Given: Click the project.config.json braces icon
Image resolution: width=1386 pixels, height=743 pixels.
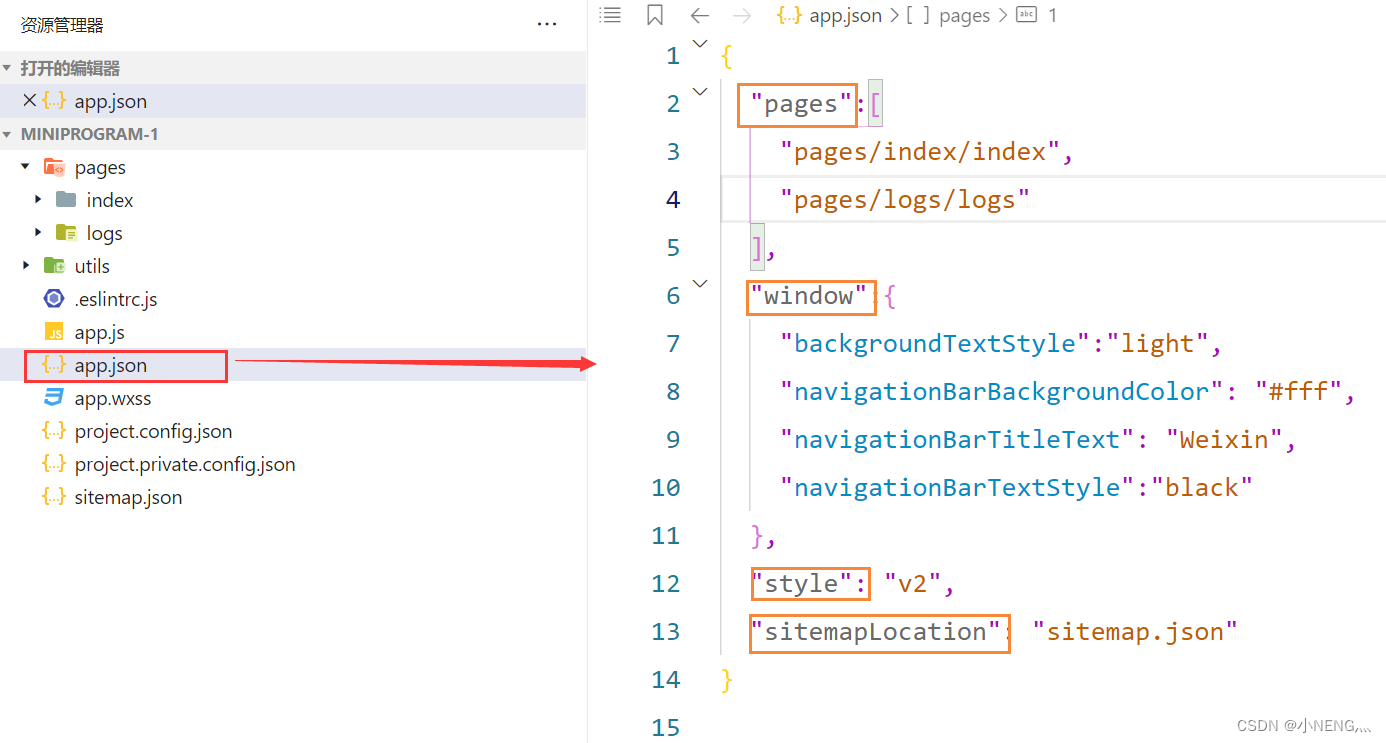Looking at the screenshot, I should point(54,431).
